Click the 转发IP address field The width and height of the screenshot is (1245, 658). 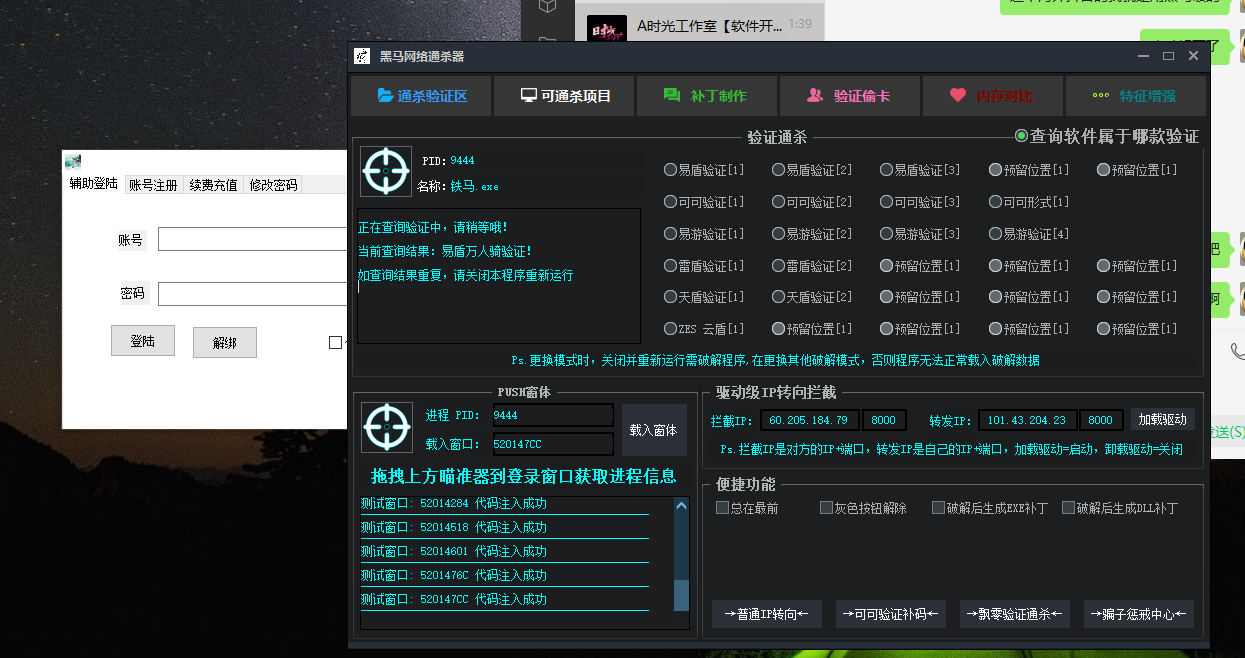[x=1026, y=419]
